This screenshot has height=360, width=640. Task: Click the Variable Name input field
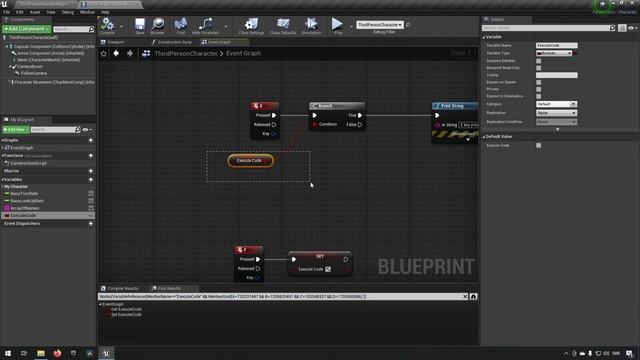pyautogui.click(x=556, y=45)
